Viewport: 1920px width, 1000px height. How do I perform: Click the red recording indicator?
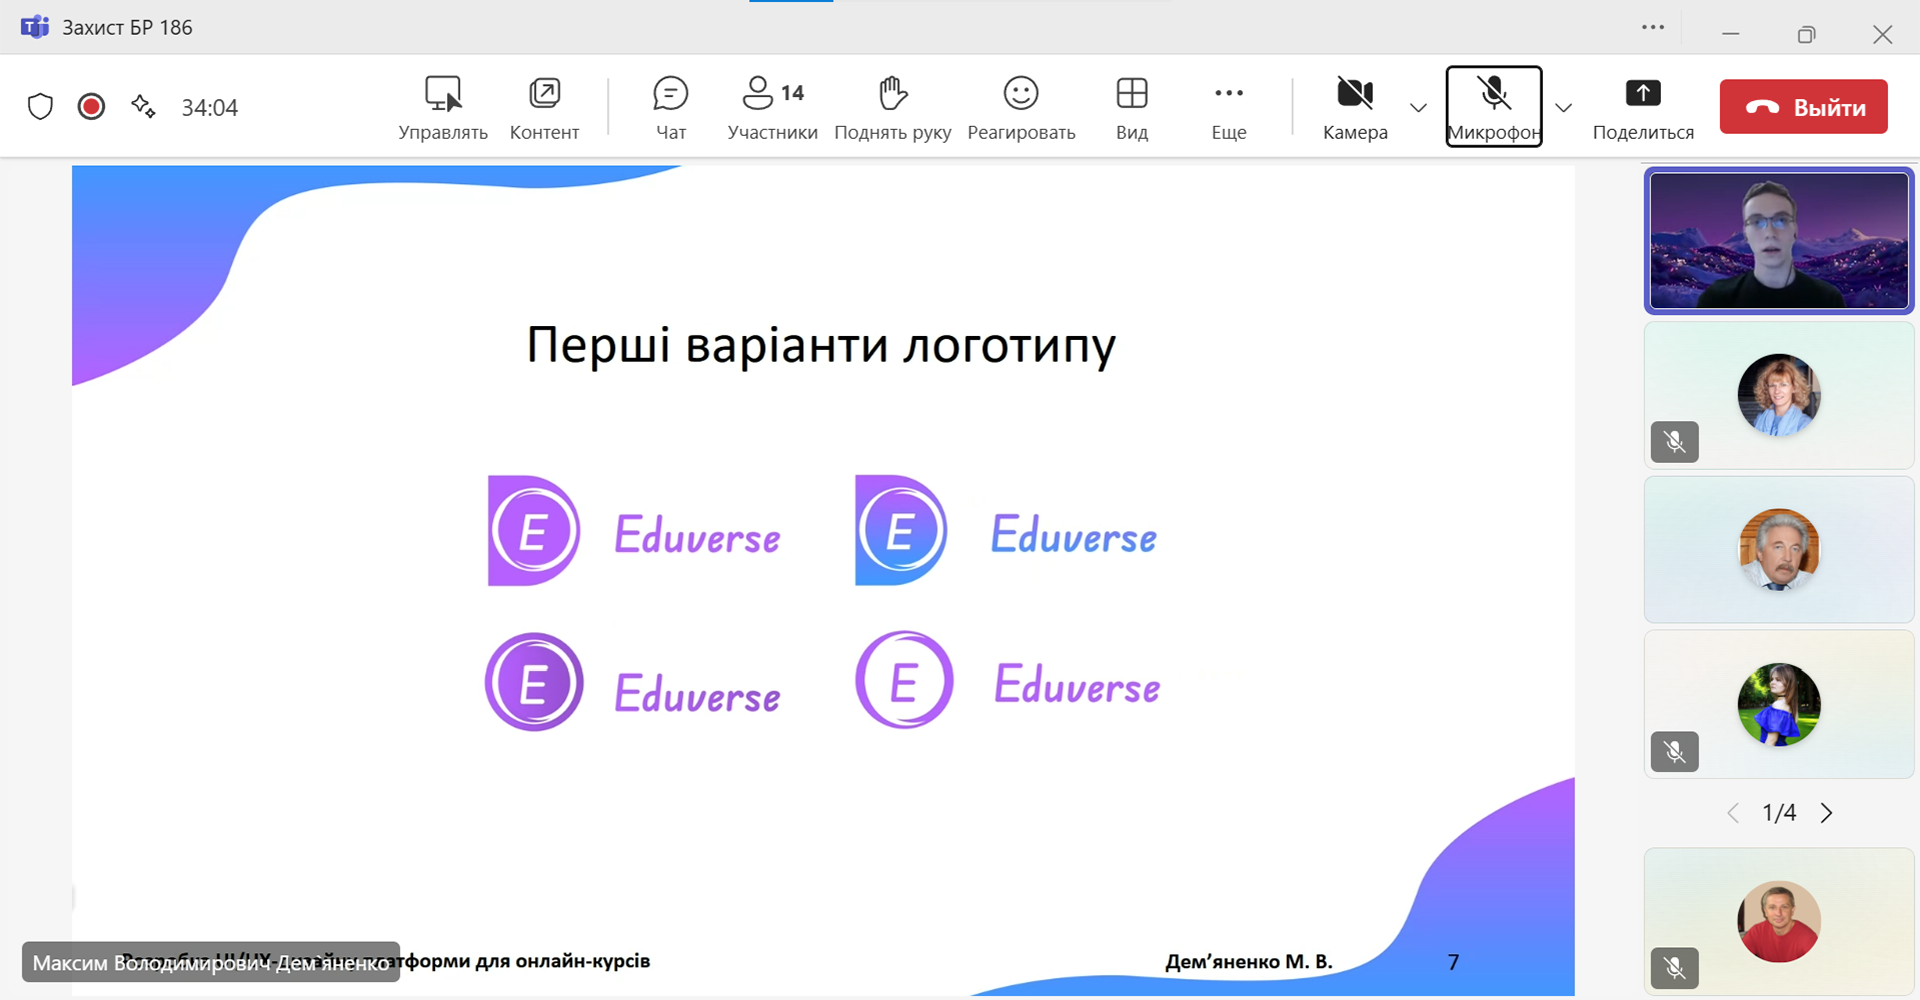pyautogui.click(x=91, y=107)
